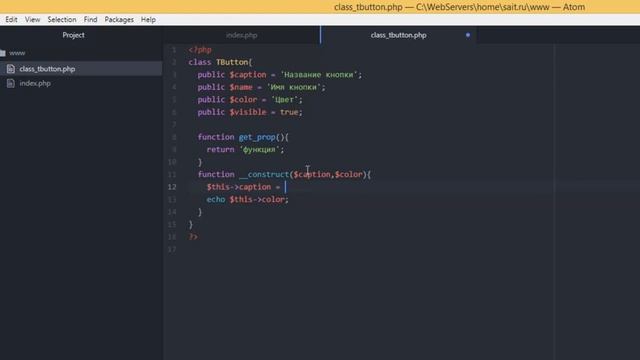Click '$this->caption' on line 12
640x360 pixels.
239,187
